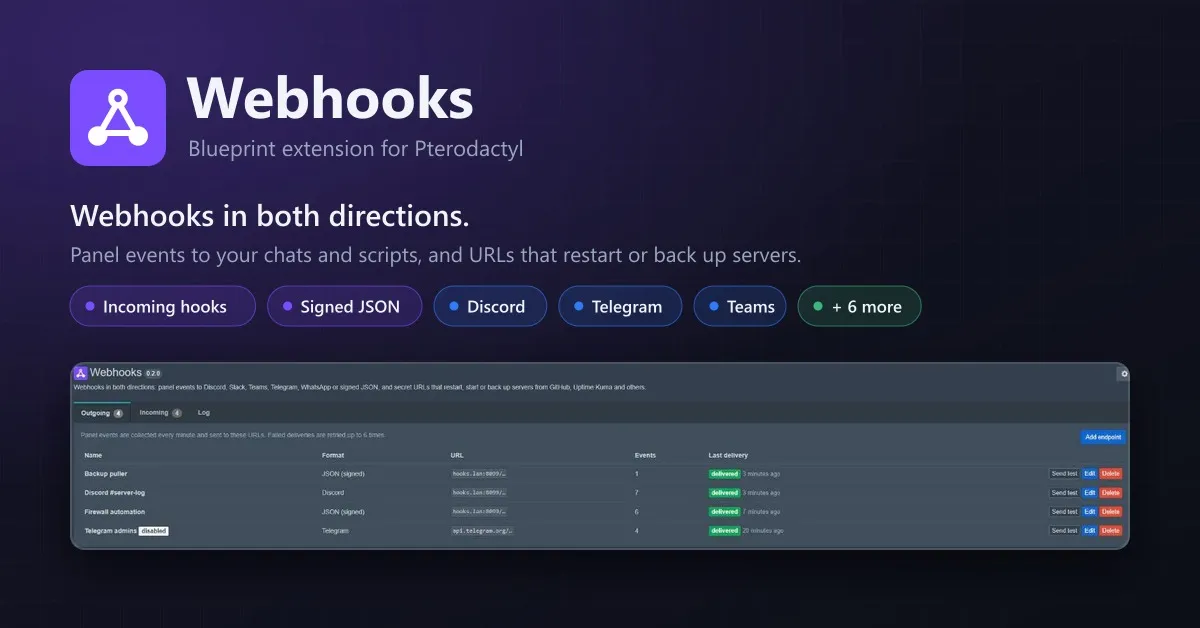Send test for Discord #server-log
The image size is (1200, 628).
[1064, 492]
